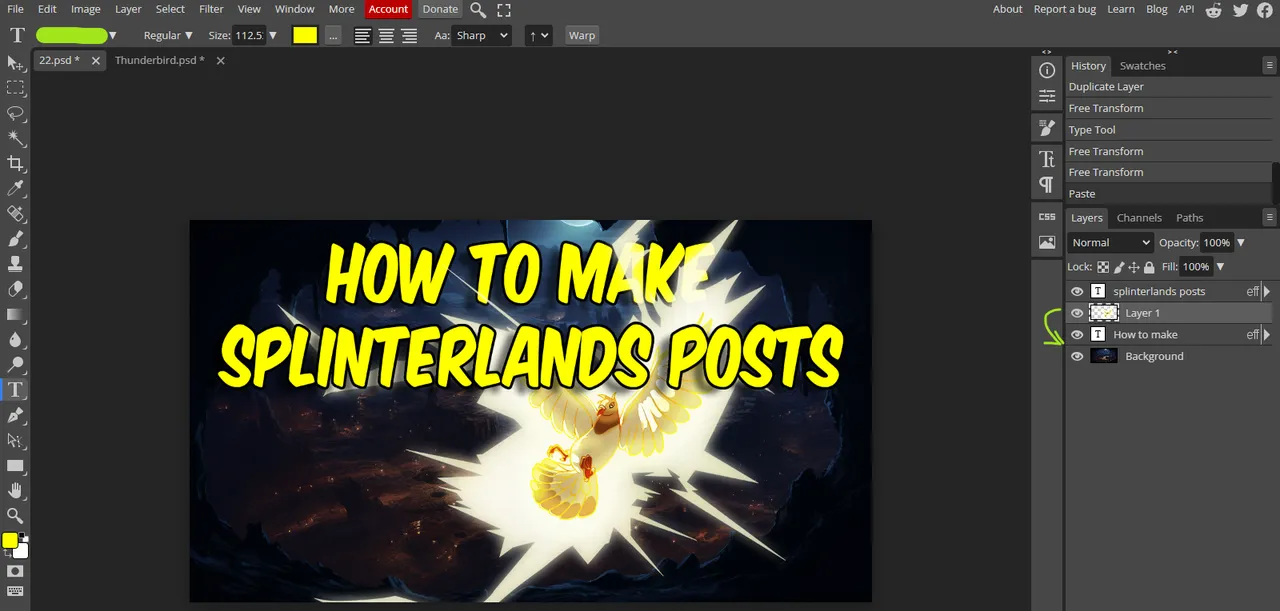Select the Lasso tool
This screenshot has height=611, width=1280.
tap(15, 113)
